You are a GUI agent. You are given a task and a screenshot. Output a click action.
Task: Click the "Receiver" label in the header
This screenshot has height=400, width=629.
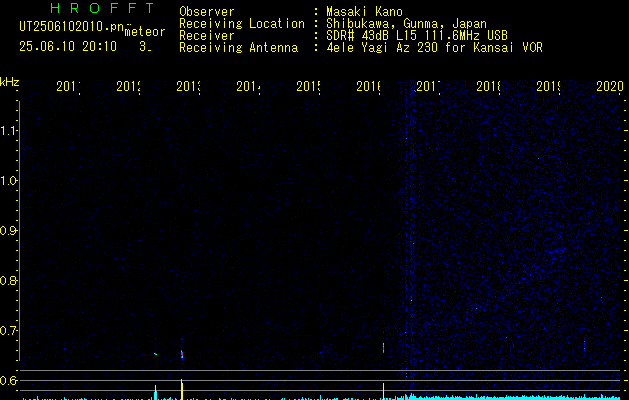pyautogui.click(x=207, y=36)
